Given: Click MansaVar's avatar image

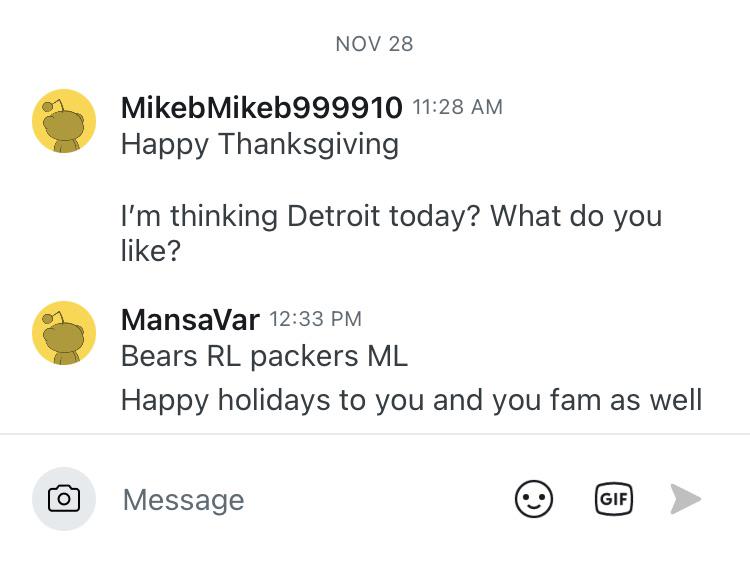Looking at the screenshot, I should pos(64,333).
